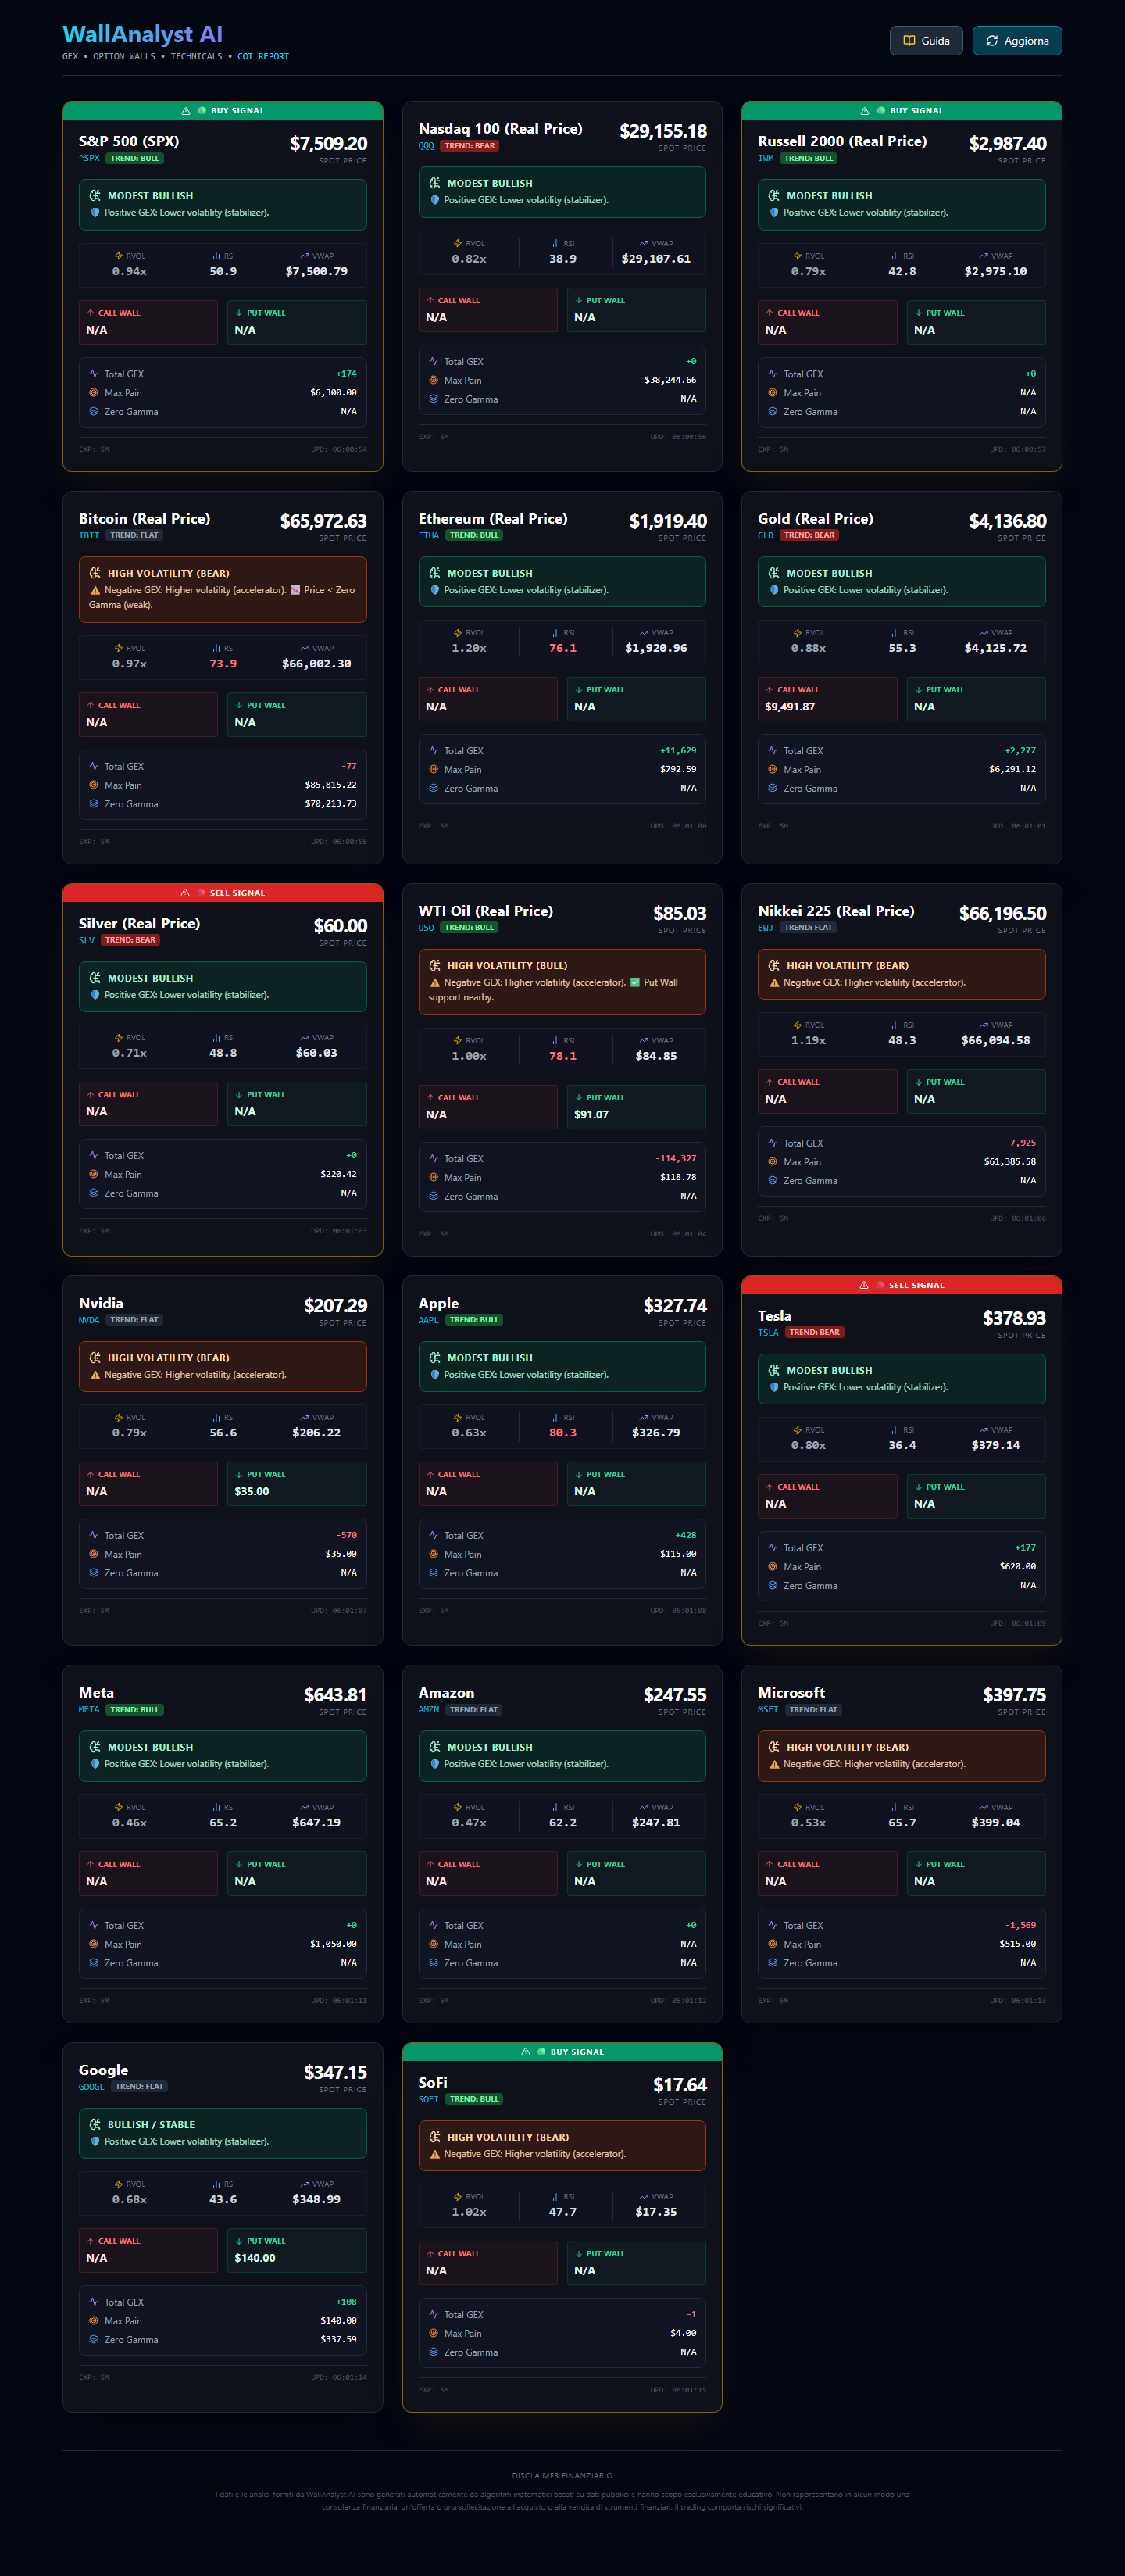The width and height of the screenshot is (1125, 2576).
Task: Click the Total GEX pulse icon on WTI Oil card
Action: tap(433, 1158)
